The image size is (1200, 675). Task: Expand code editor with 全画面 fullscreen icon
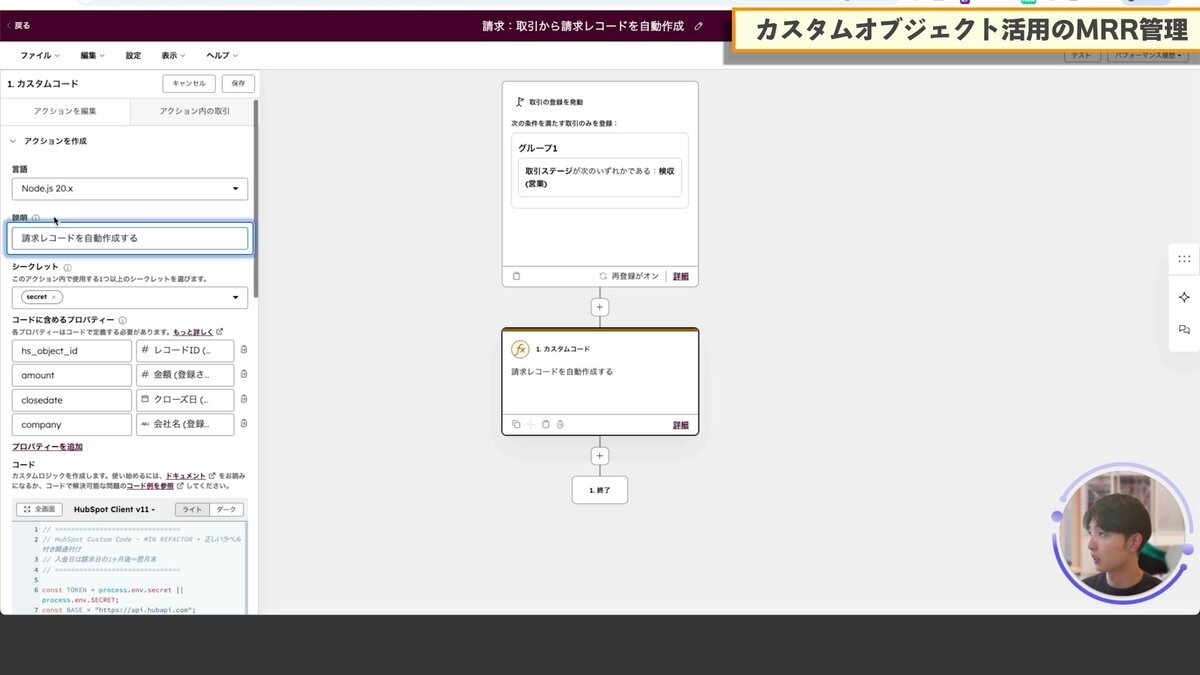pos(40,509)
